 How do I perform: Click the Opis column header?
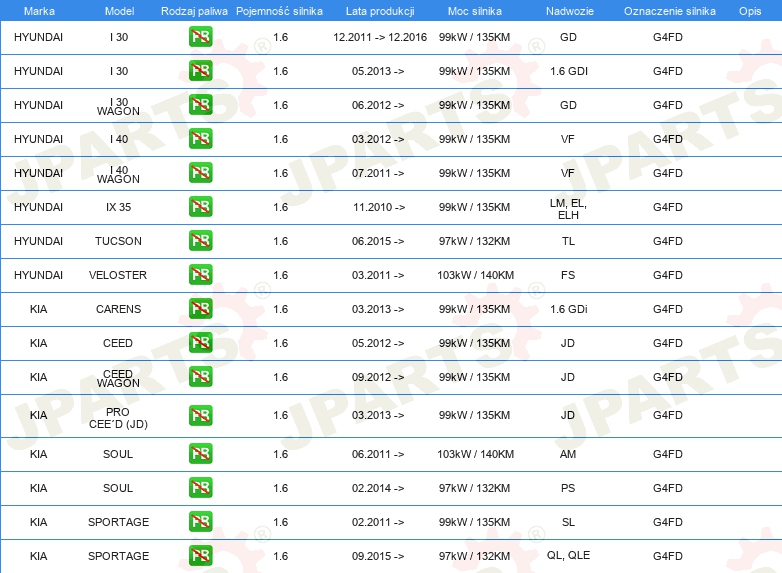pos(750,11)
